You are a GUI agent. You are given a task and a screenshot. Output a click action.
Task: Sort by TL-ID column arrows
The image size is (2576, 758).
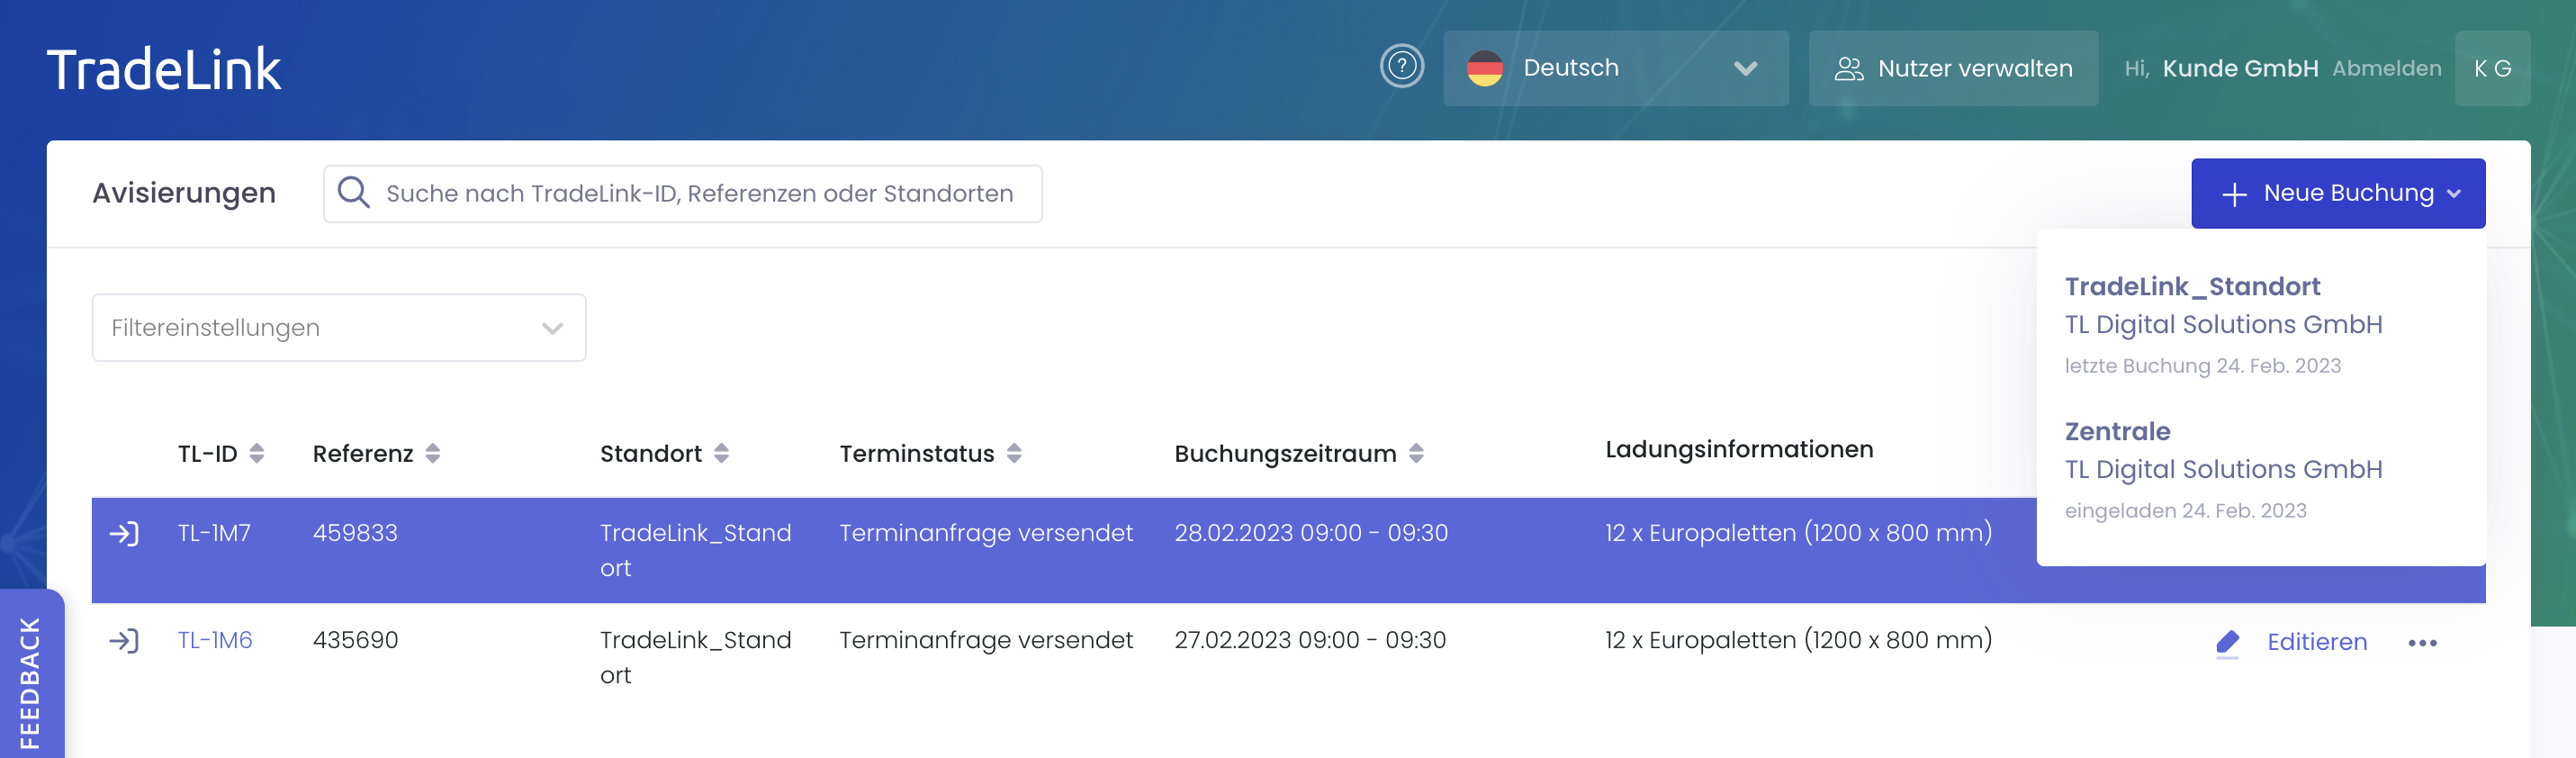tap(257, 453)
